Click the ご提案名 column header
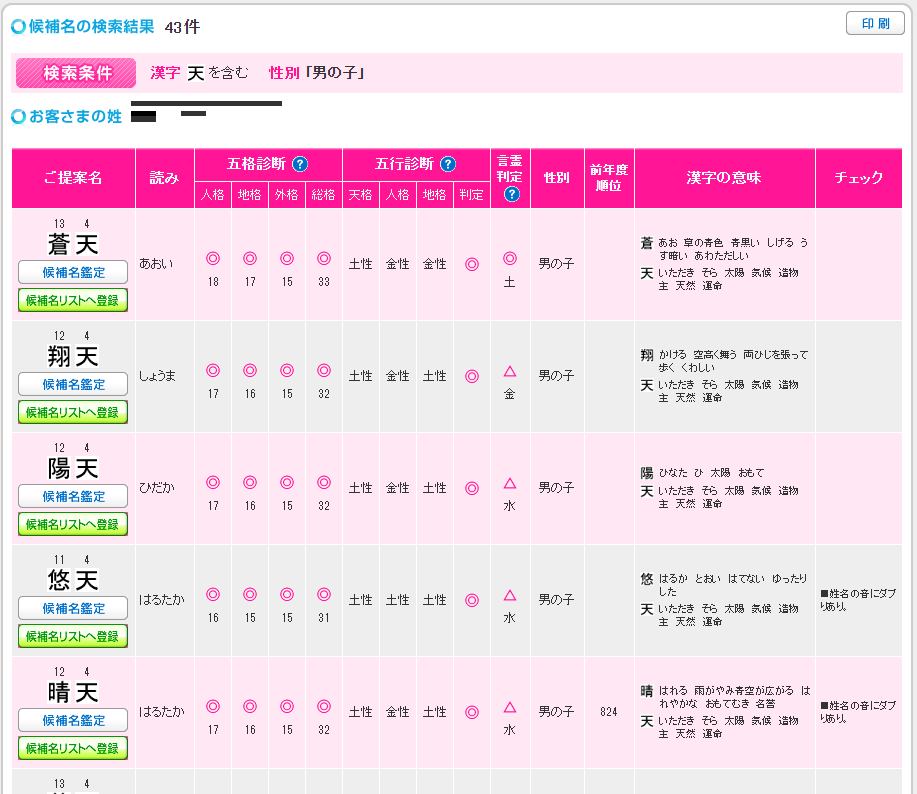Screen dimensions: 917x794 [x=74, y=178]
